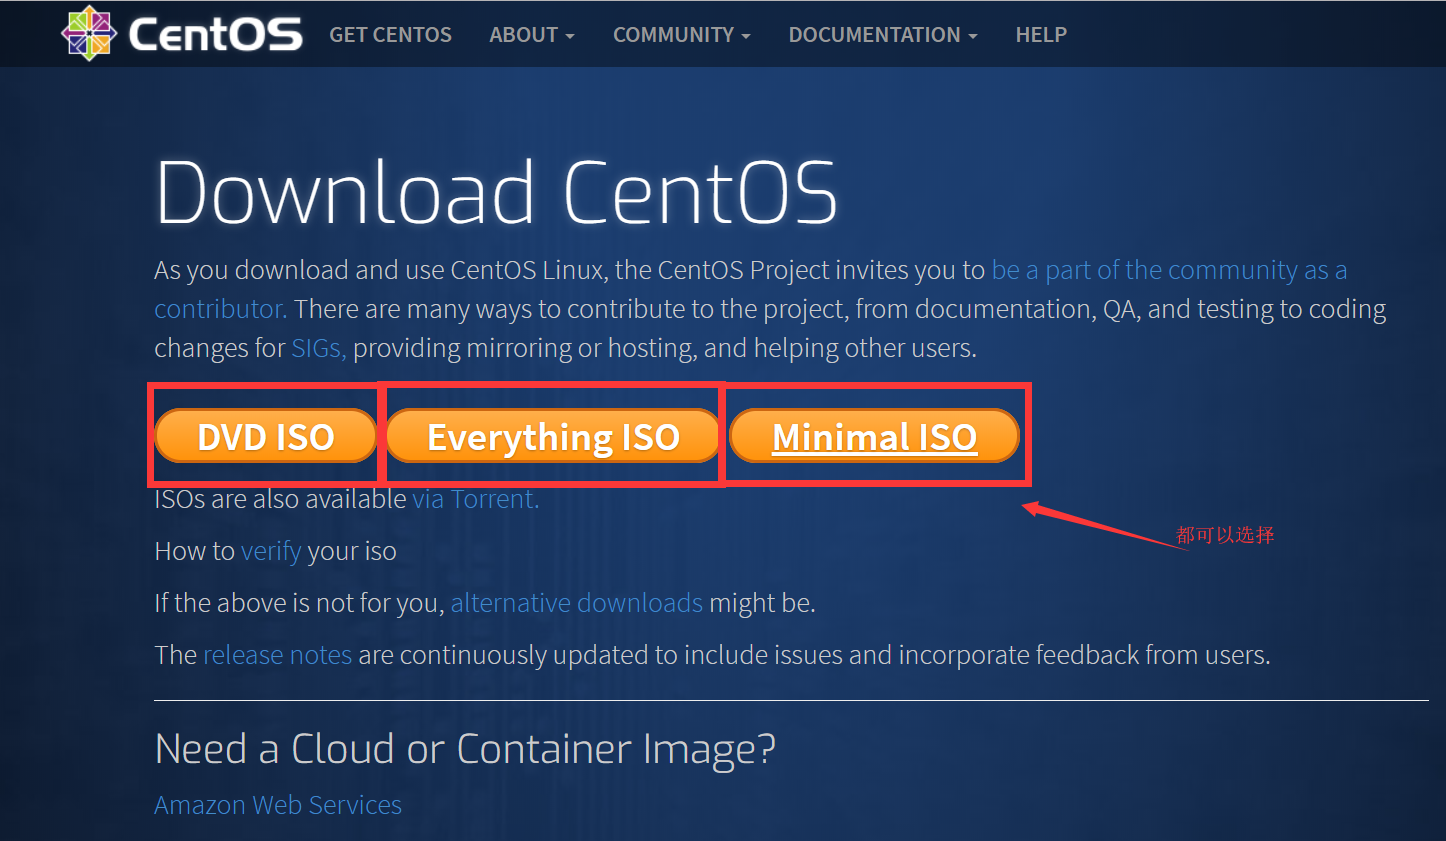This screenshot has height=841, width=1446.
Task: Click the Everything ISO download button
Action: point(552,435)
